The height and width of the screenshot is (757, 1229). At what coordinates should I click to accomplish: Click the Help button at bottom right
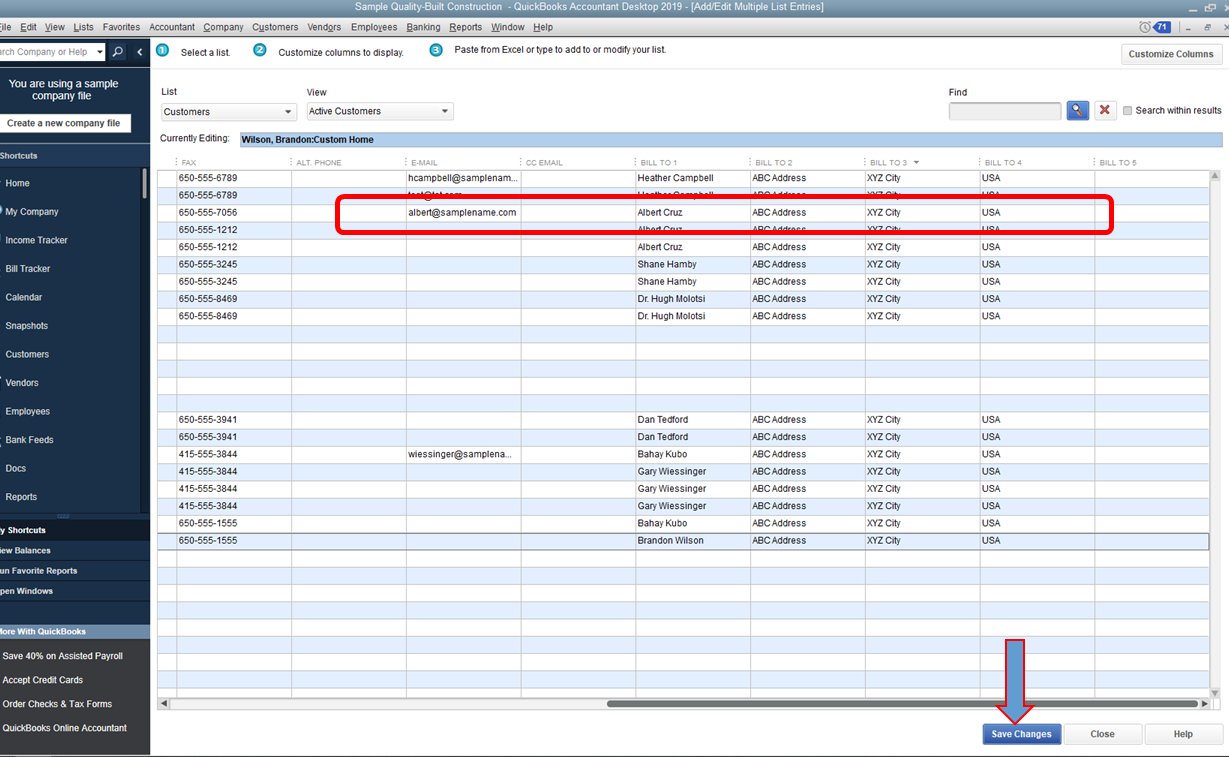(1183, 734)
